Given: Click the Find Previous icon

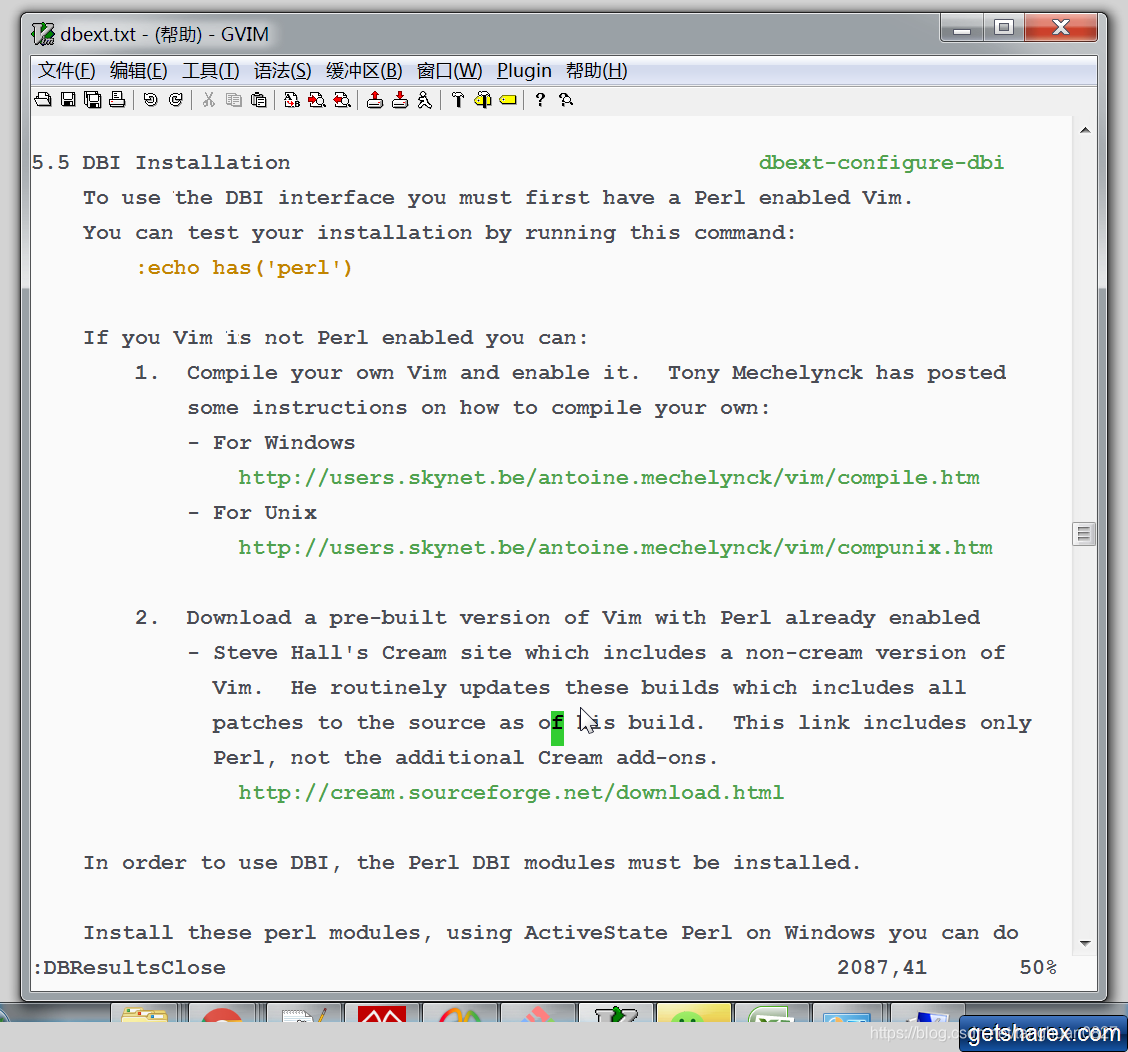Looking at the screenshot, I should pos(342,100).
